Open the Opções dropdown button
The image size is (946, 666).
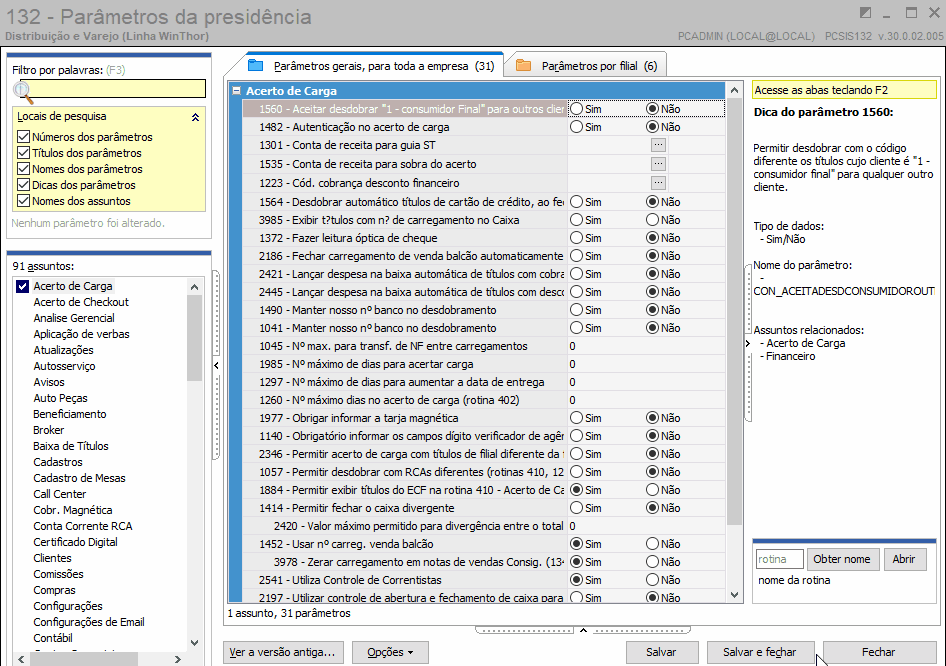point(390,652)
